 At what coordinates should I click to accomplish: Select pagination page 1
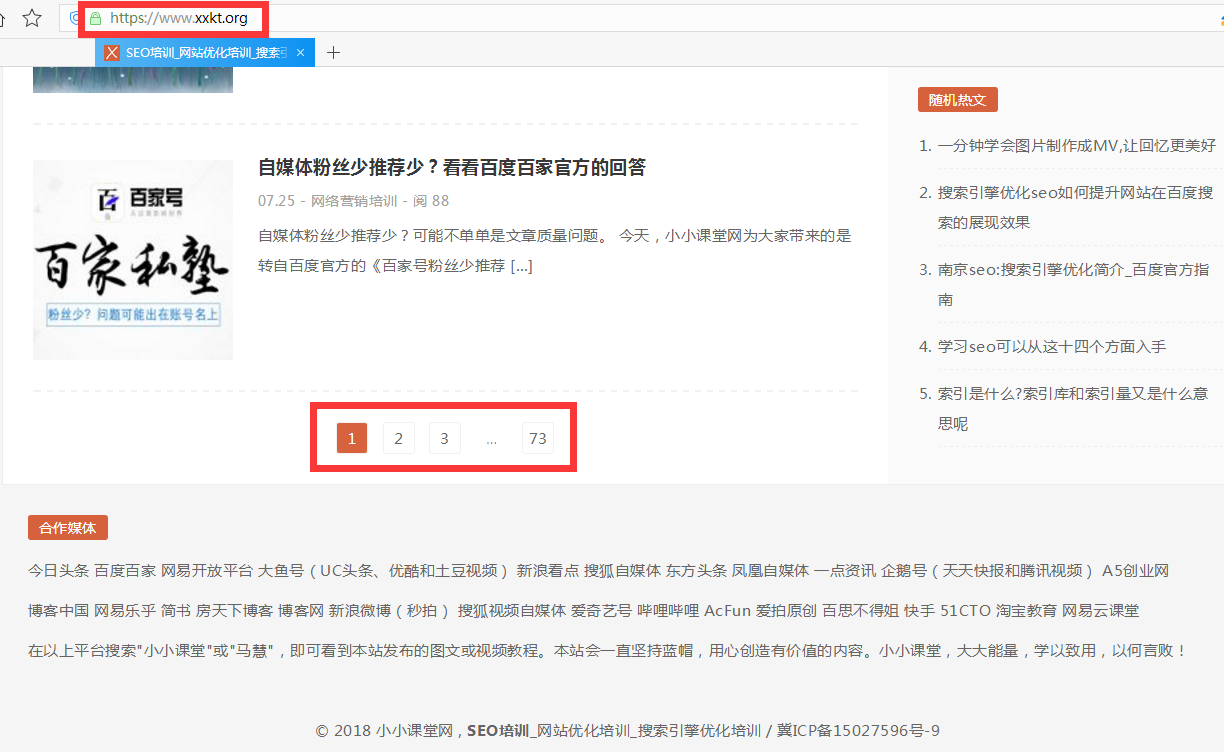point(352,438)
